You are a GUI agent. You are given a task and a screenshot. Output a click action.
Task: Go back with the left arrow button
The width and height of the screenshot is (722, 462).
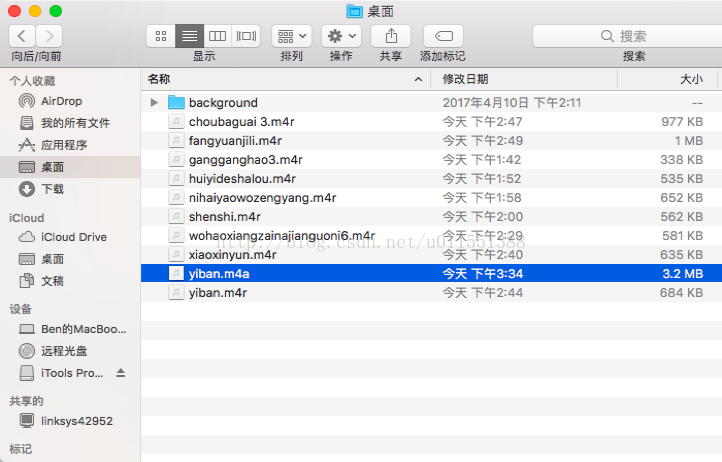coord(22,36)
